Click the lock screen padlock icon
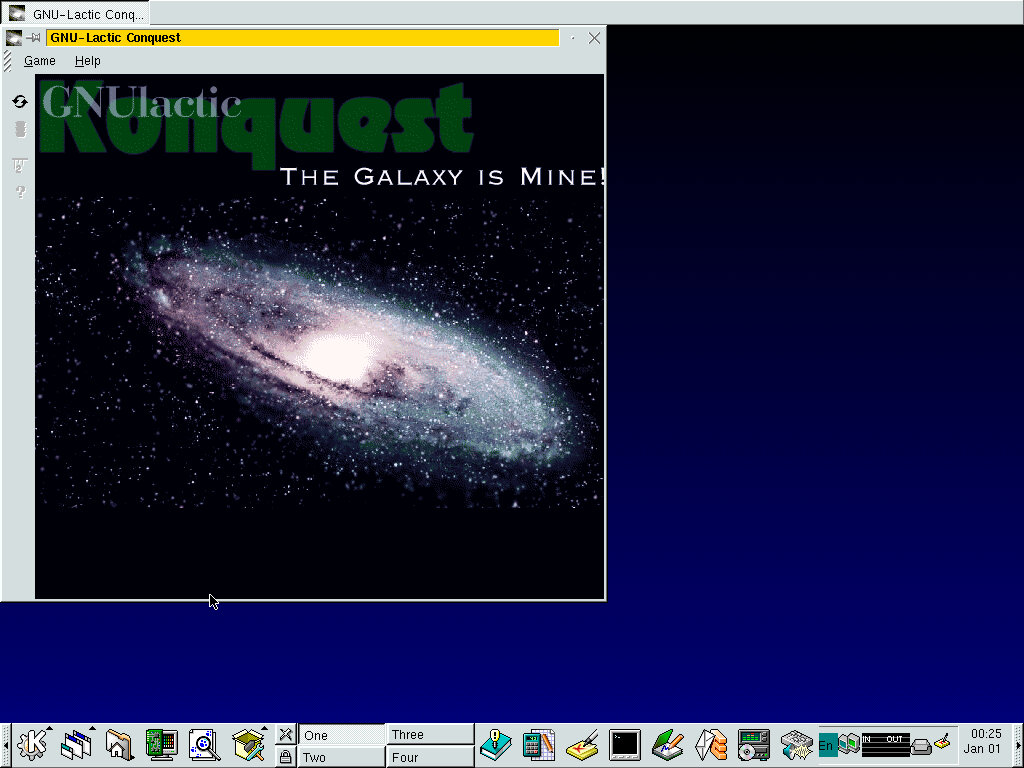This screenshot has width=1024, height=768. pos(285,757)
